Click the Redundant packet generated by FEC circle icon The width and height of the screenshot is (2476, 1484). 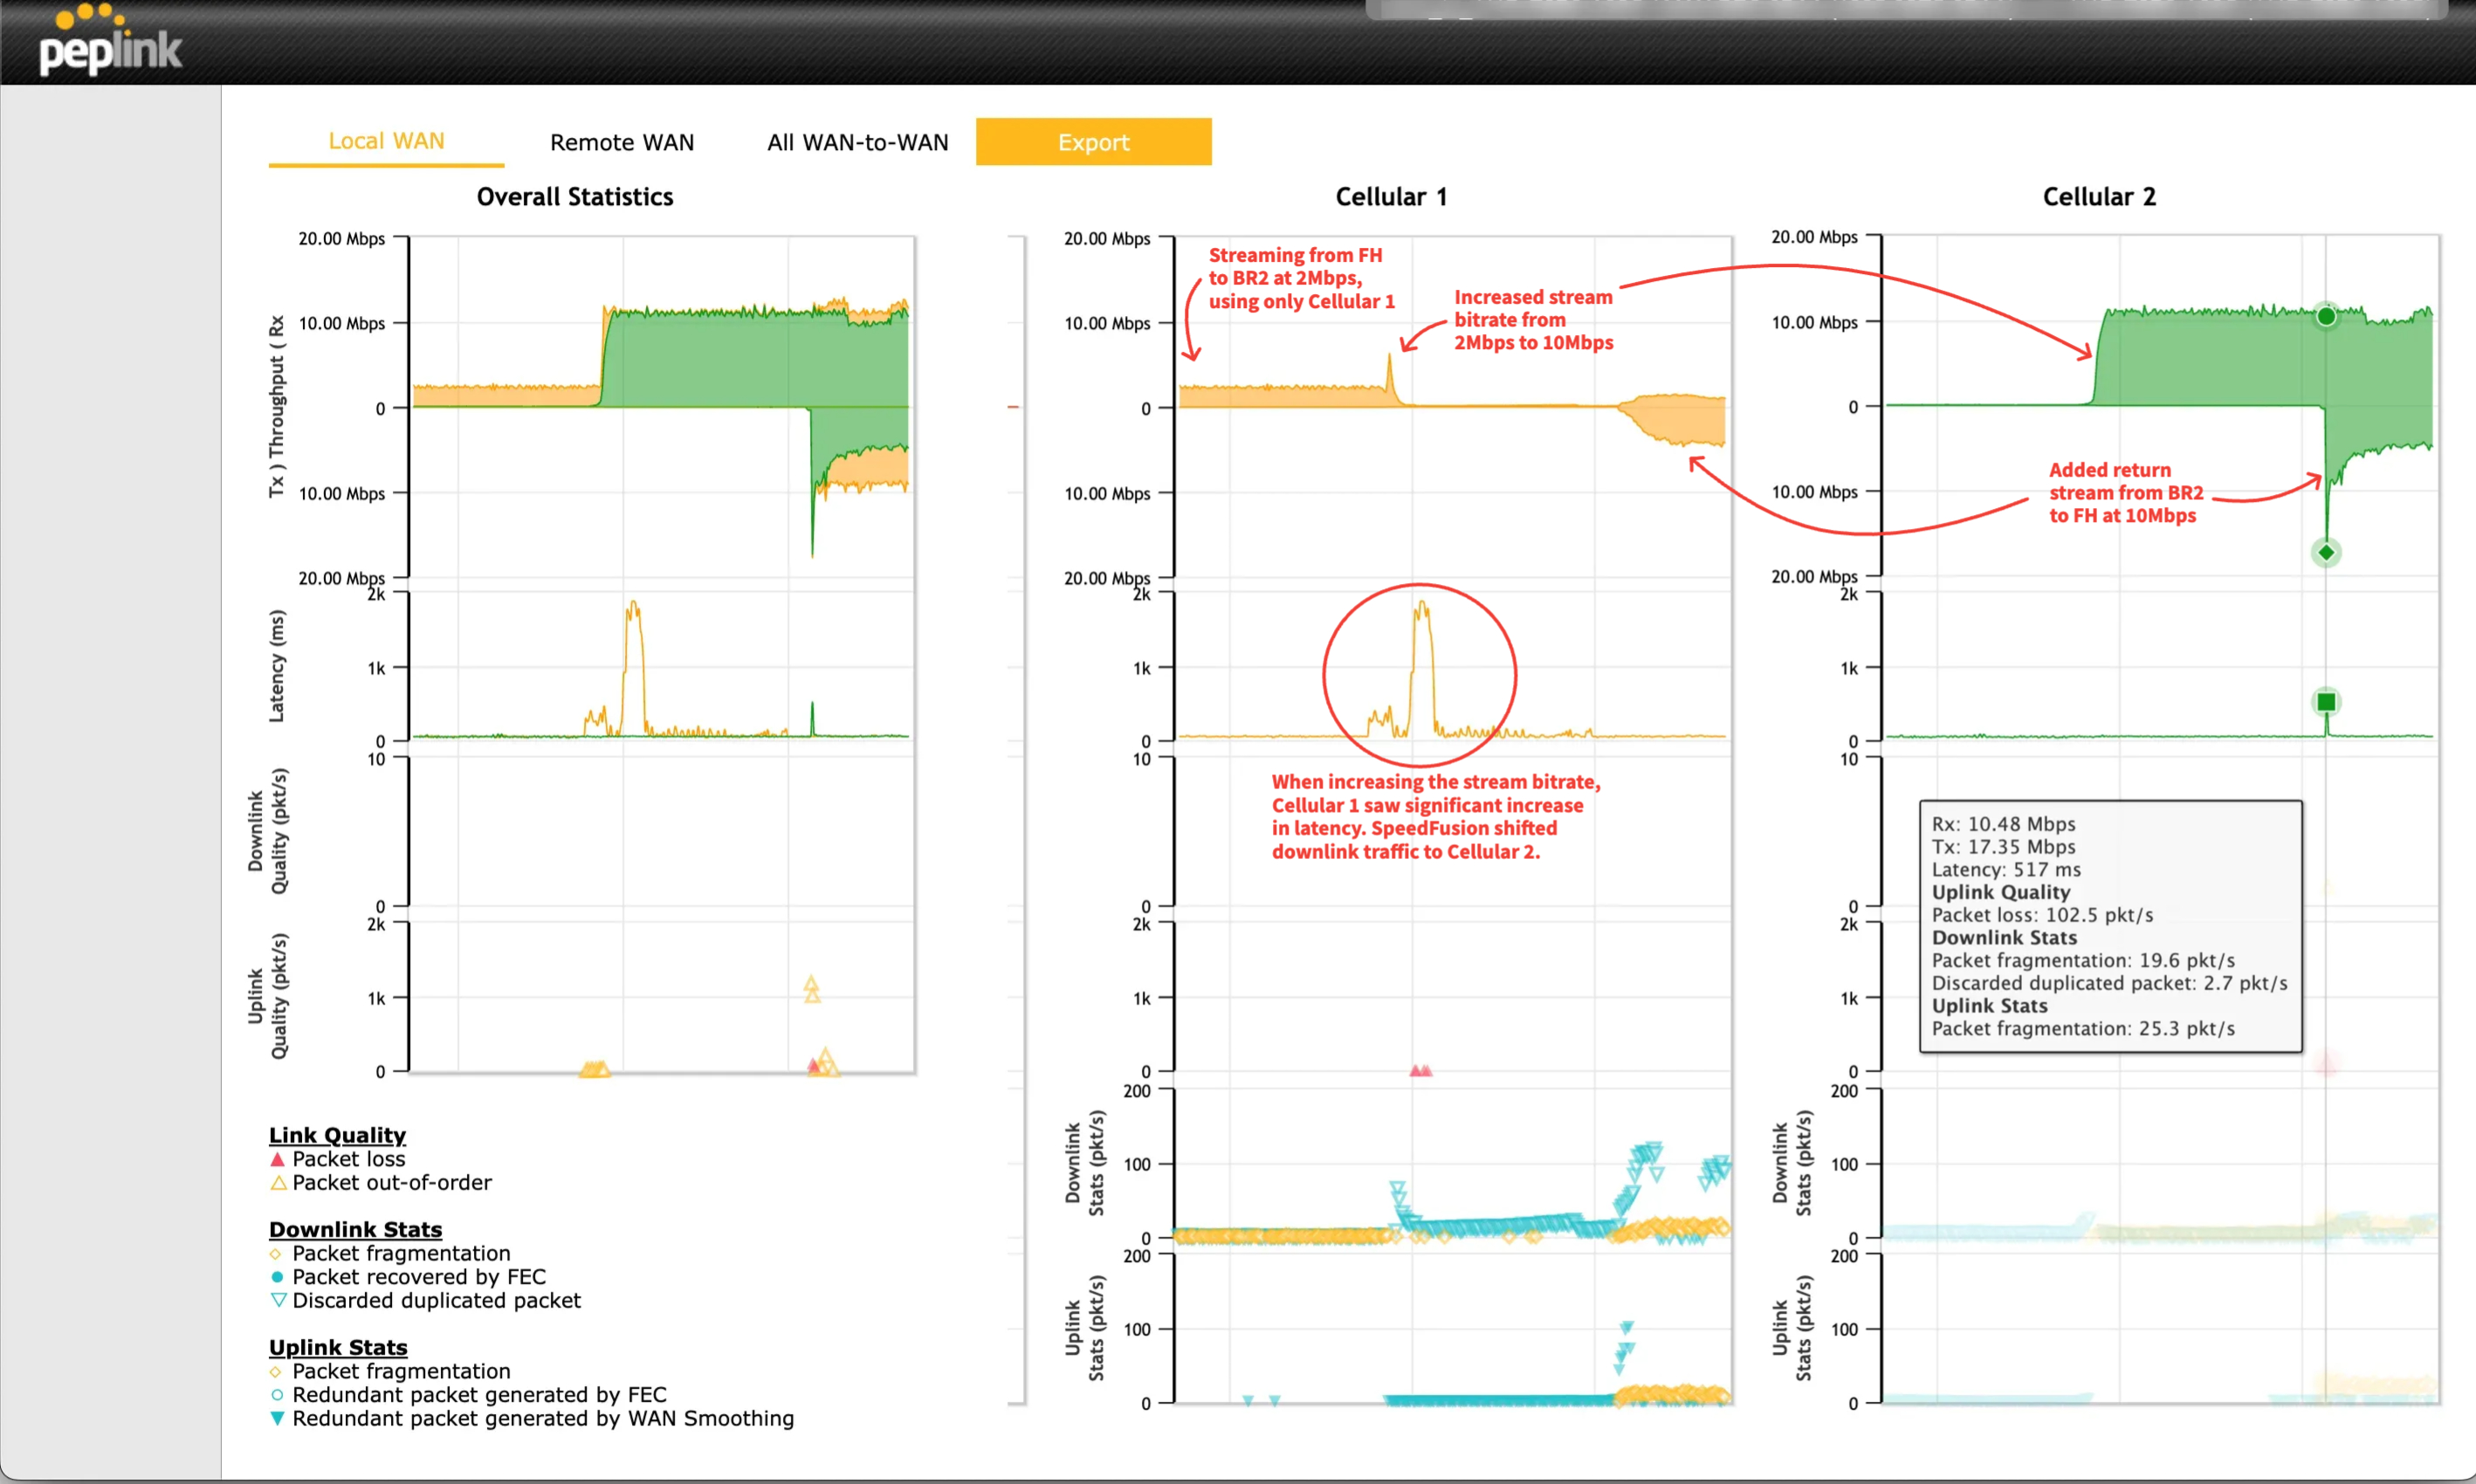(x=277, y=1395)
